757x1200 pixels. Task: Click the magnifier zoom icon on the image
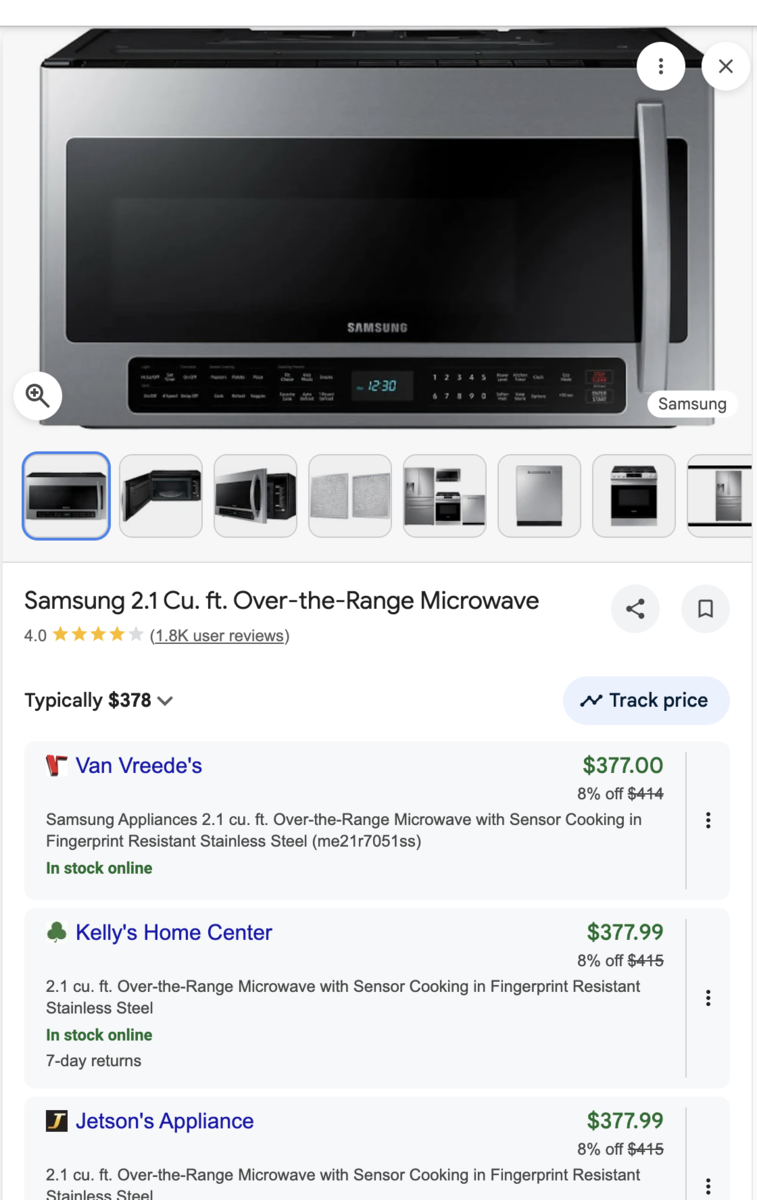click(38, 395)
